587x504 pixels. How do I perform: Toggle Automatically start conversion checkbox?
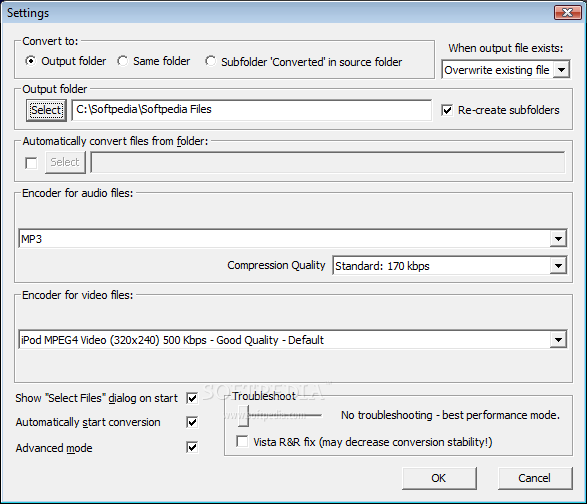click(192, 422)
